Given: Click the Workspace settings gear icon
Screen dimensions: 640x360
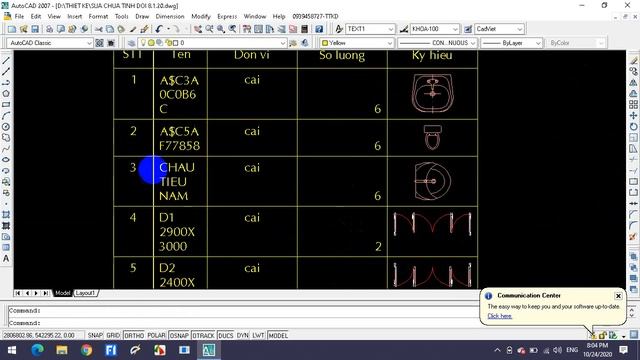Looking at the screenshot, I should point(99,43).
